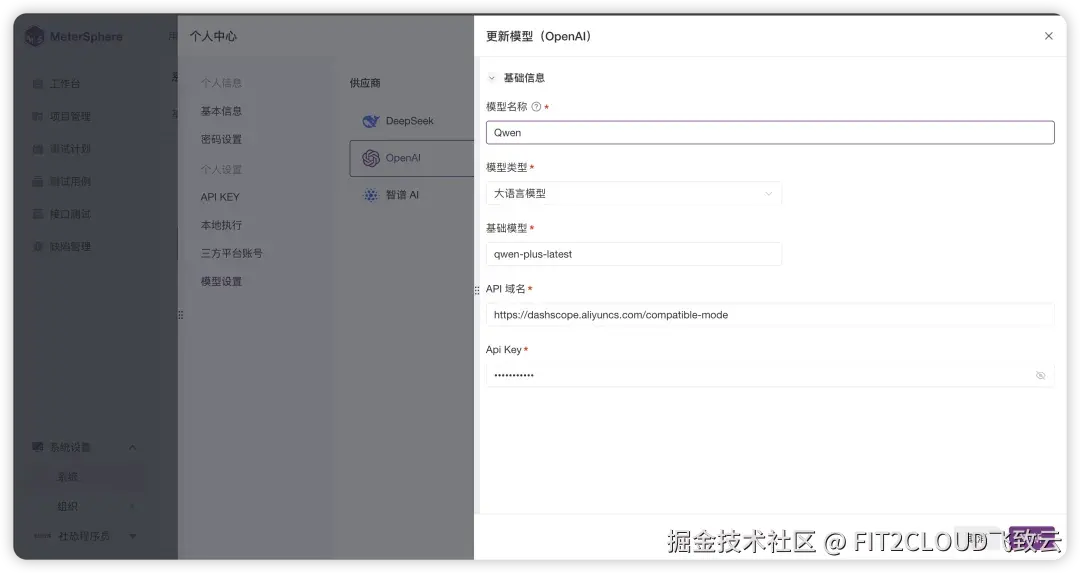Click the masked Api Key input field
Viewport: 1080px width, 573px height.
(769, 375)
